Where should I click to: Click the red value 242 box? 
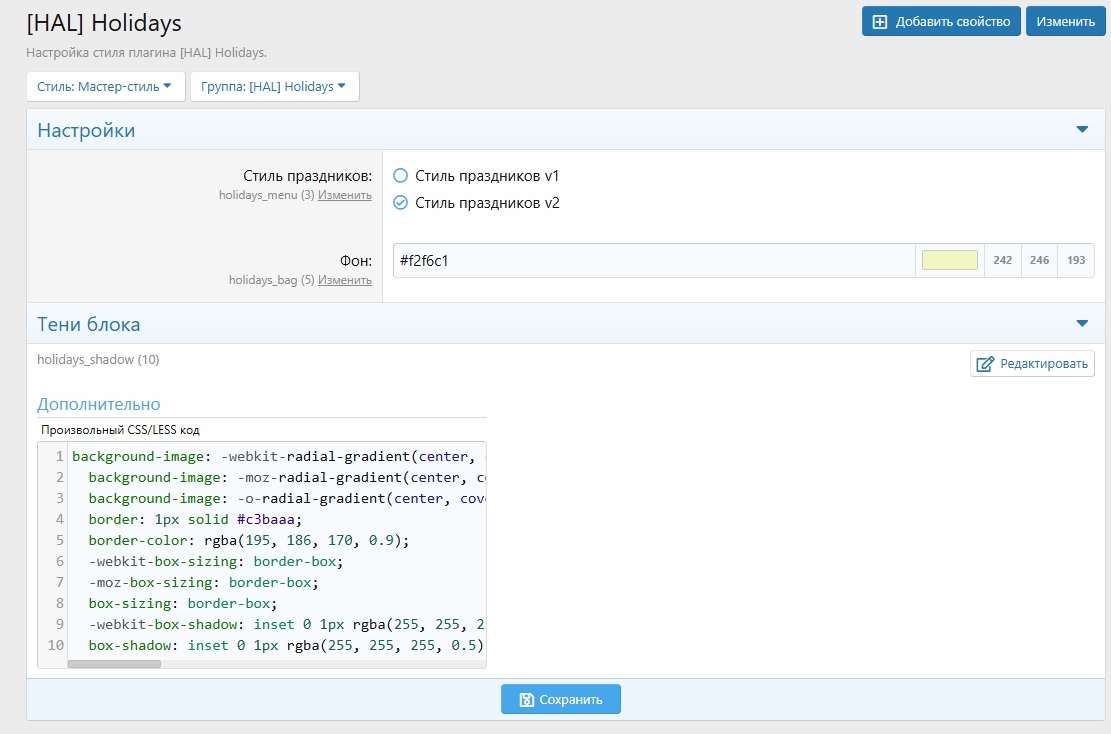click(x=1002, y=260)
